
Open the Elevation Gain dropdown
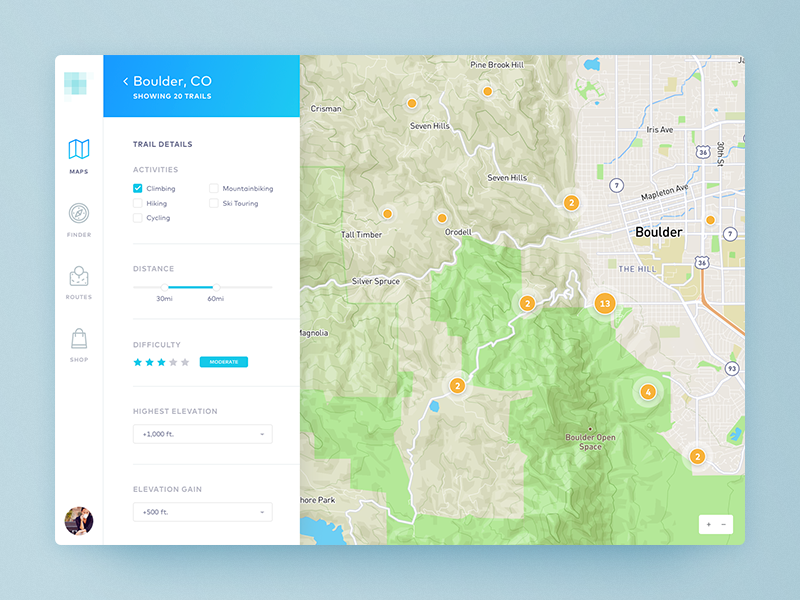202,512
